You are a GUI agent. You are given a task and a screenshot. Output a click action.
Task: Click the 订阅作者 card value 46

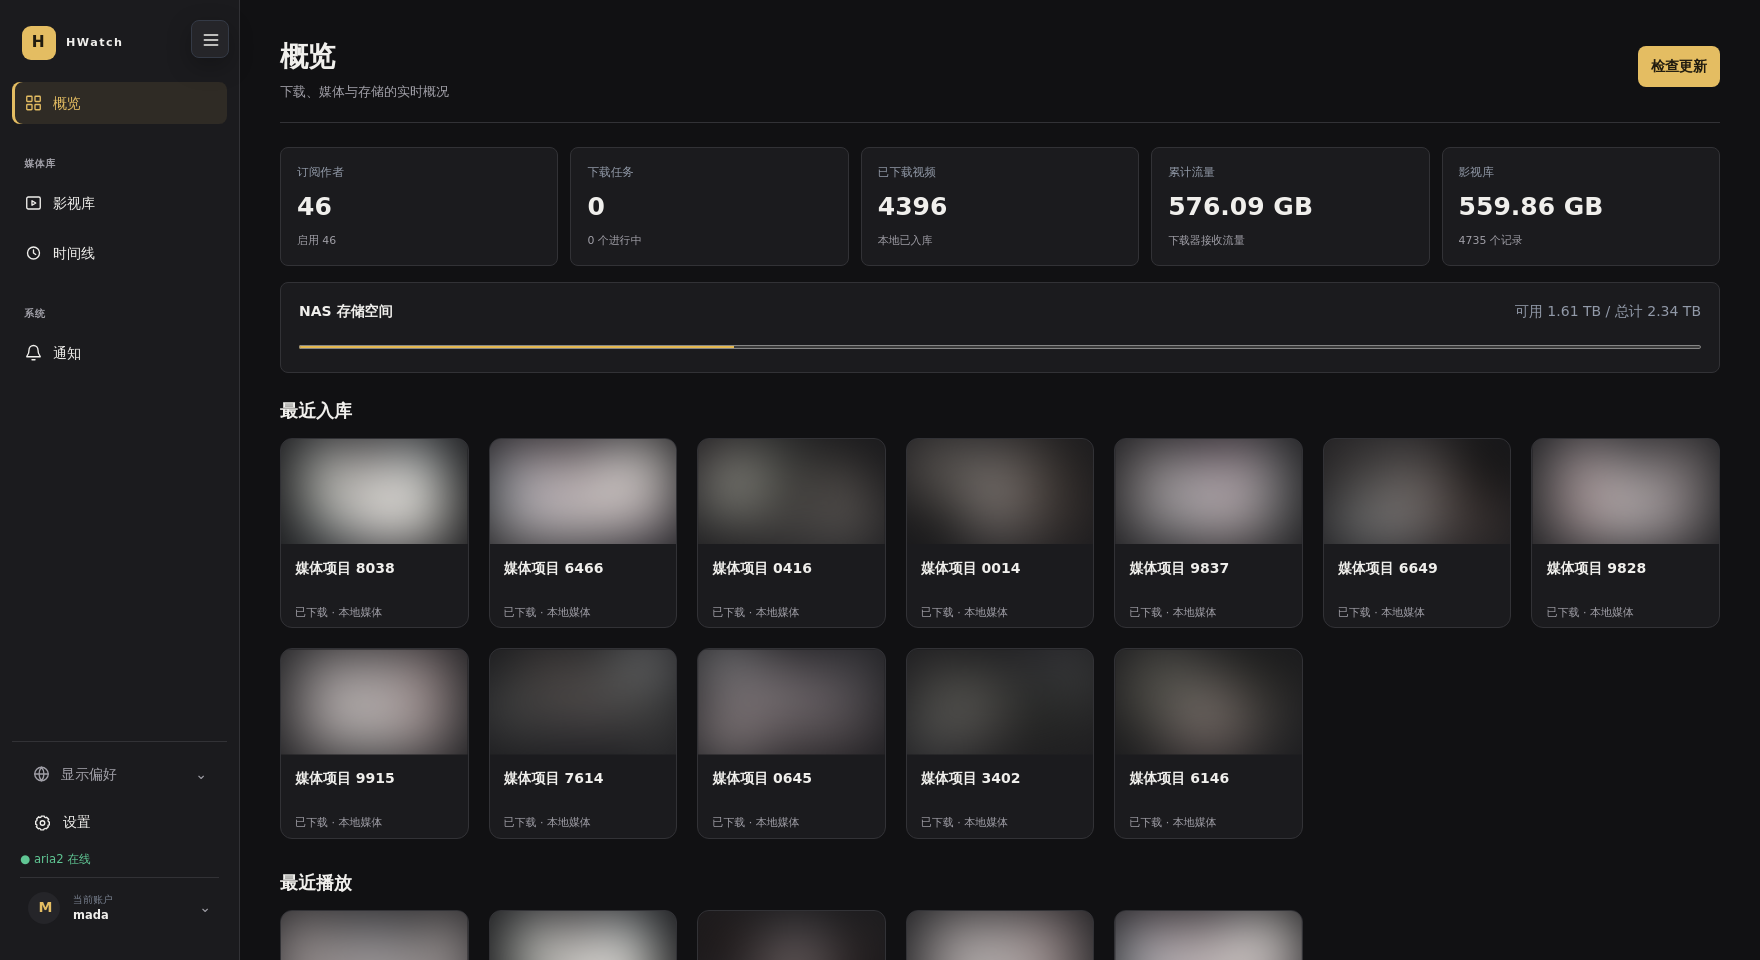pyautogui.click(x=314, y=206)
